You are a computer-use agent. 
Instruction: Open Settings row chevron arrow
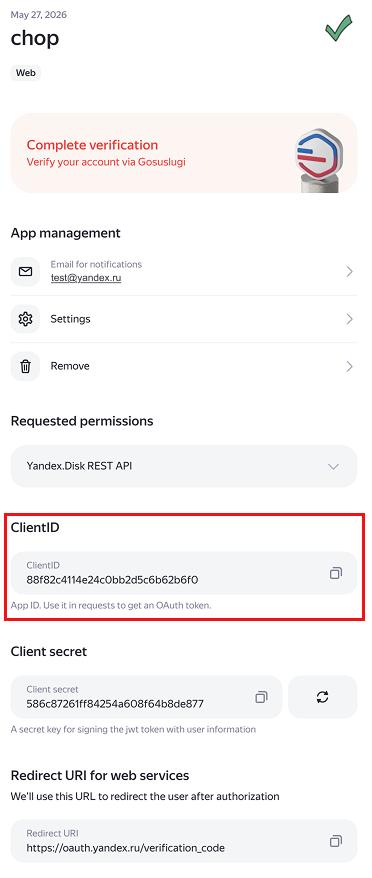[349, 319]
